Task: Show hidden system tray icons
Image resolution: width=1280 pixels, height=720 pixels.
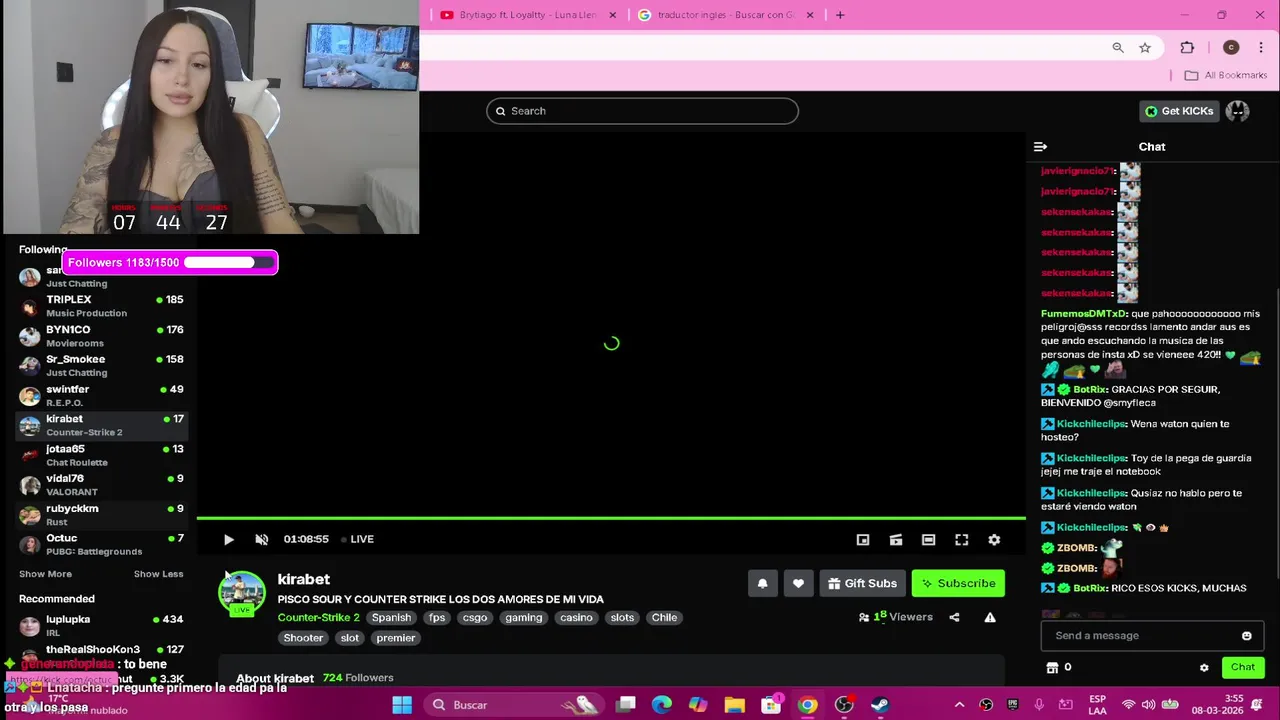Action: pyautogui.click(x=959, y=705)
